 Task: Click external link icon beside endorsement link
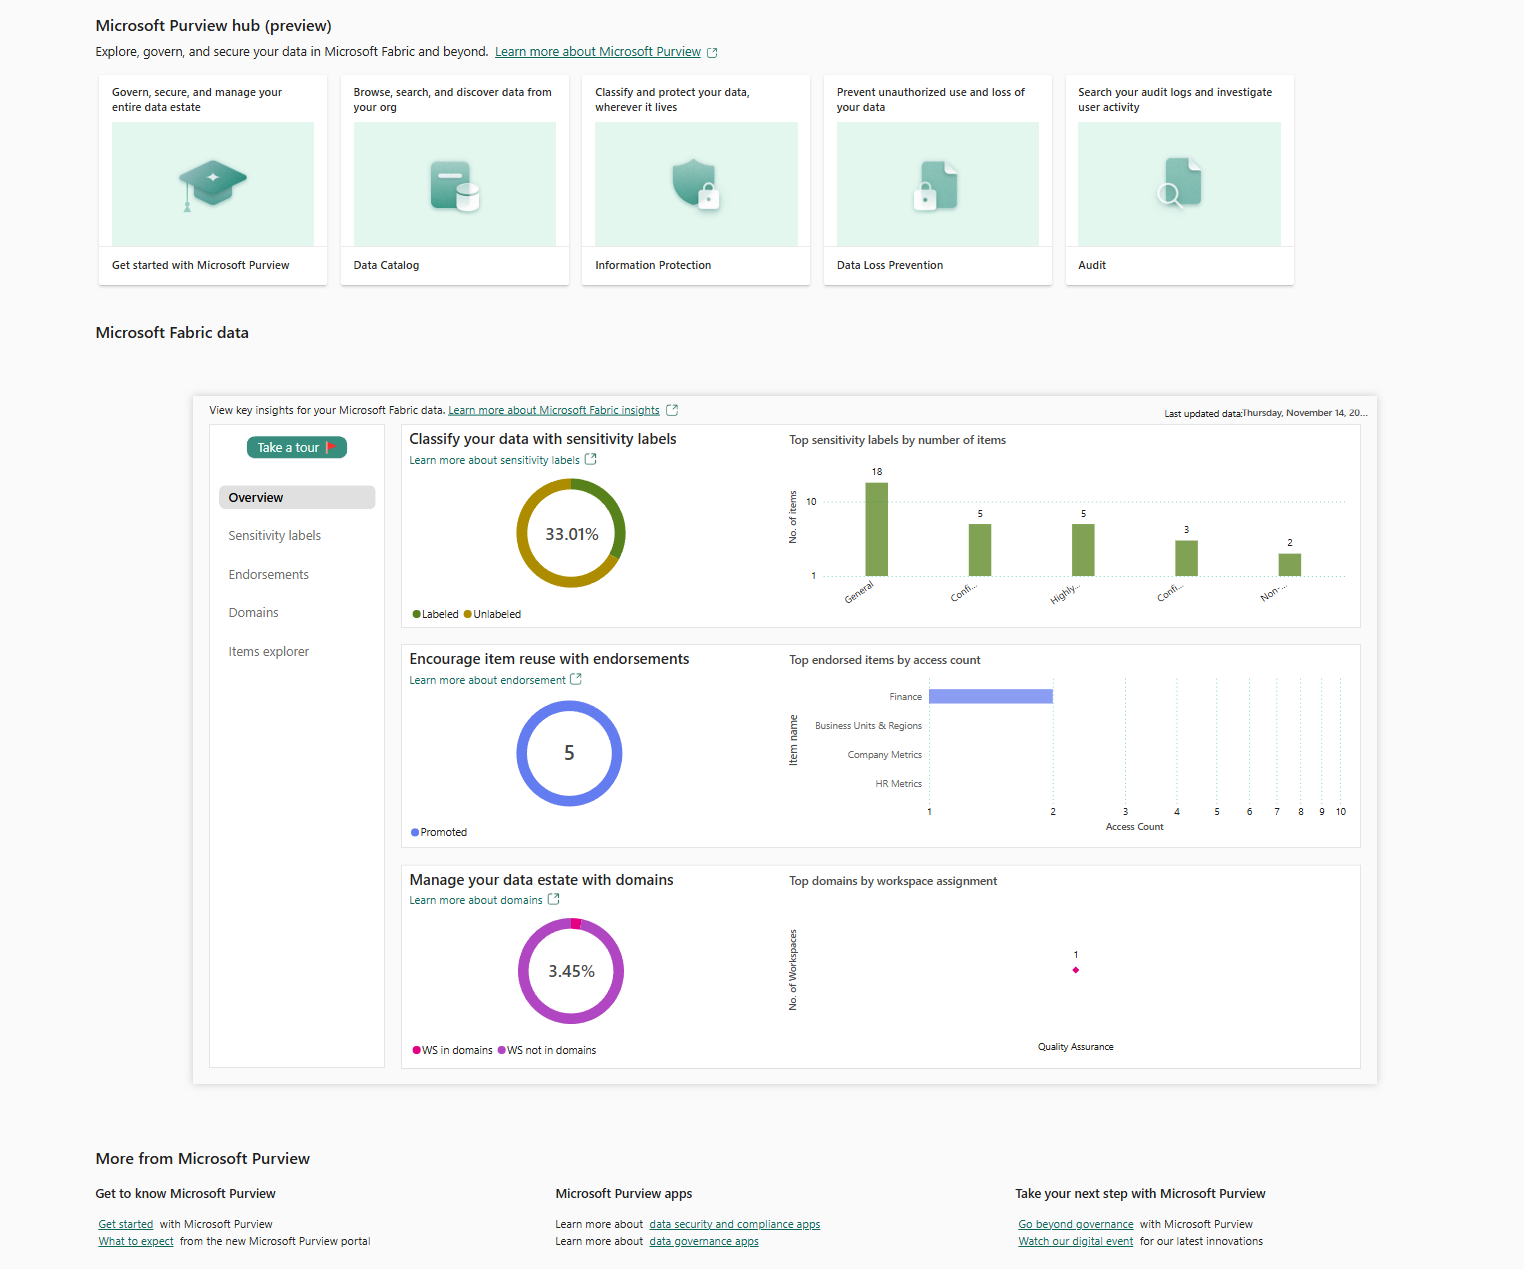click(x=576, y=680)
